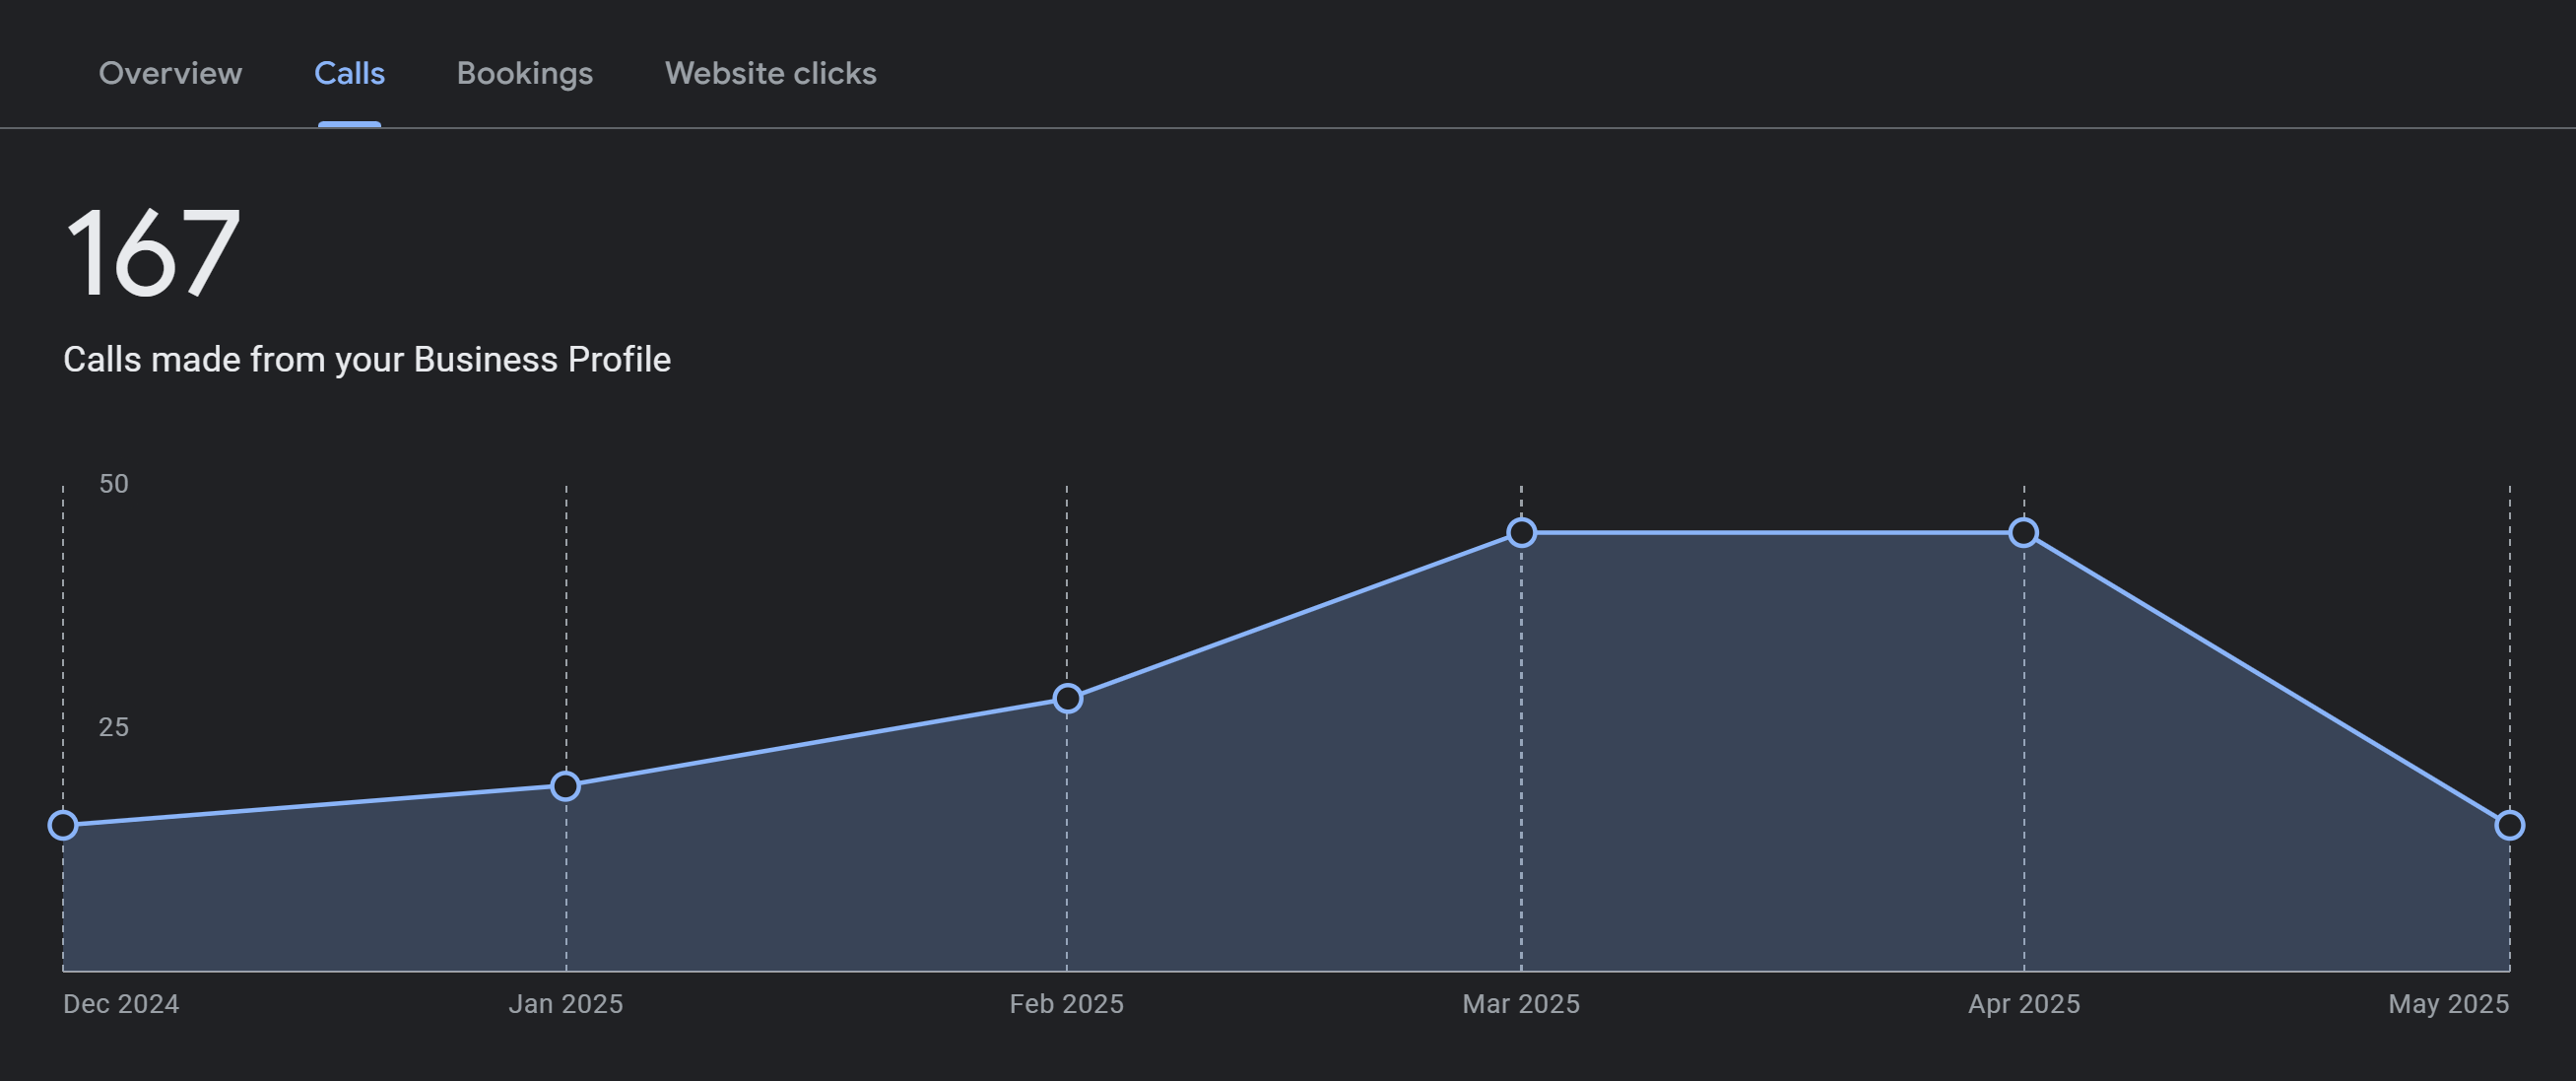Click the 25 y-axis label
The width and height of the screenshot is (2576, 1081).
[114, 727]
